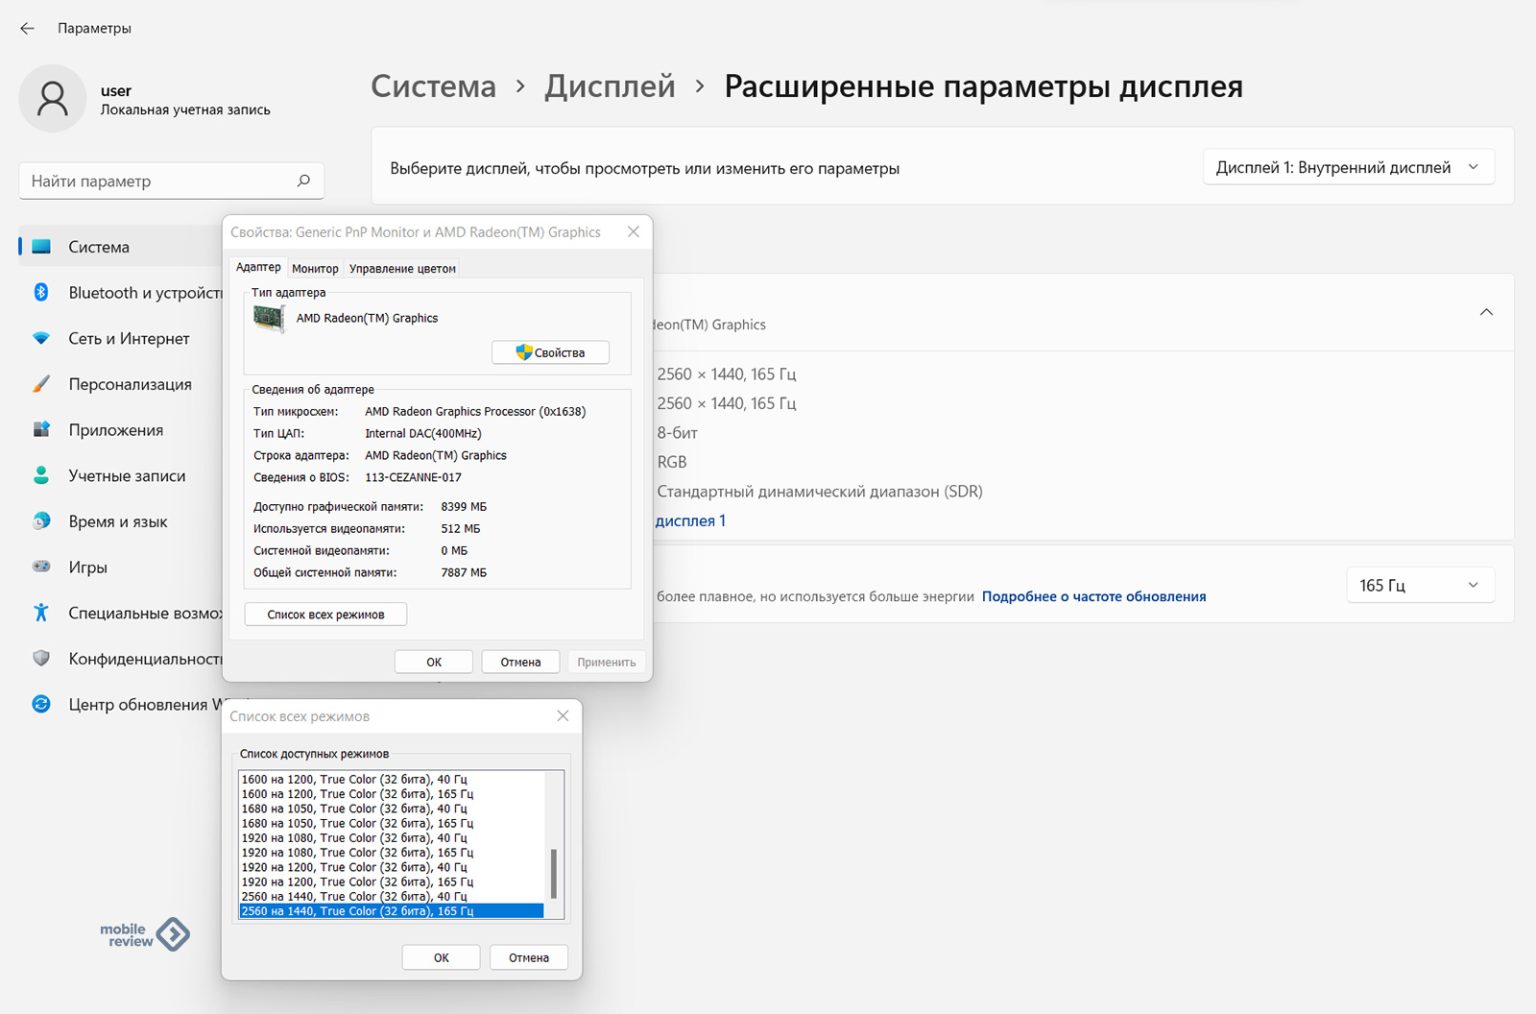The image size is (1536, 1014).
Task: Click the Применить button
Action: (x=606, y=662)
